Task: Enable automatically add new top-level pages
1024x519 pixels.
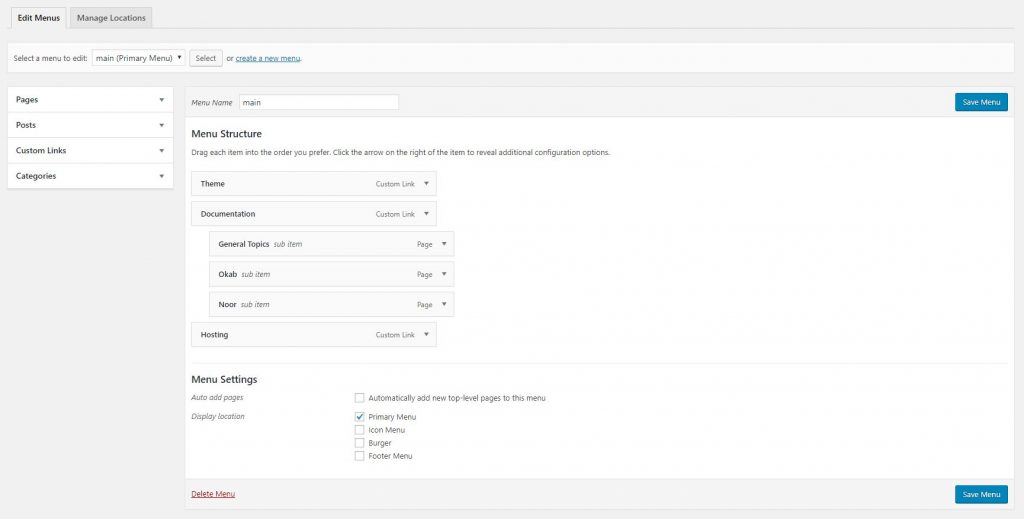Action: pyautogui.click(x=359, y=398)
